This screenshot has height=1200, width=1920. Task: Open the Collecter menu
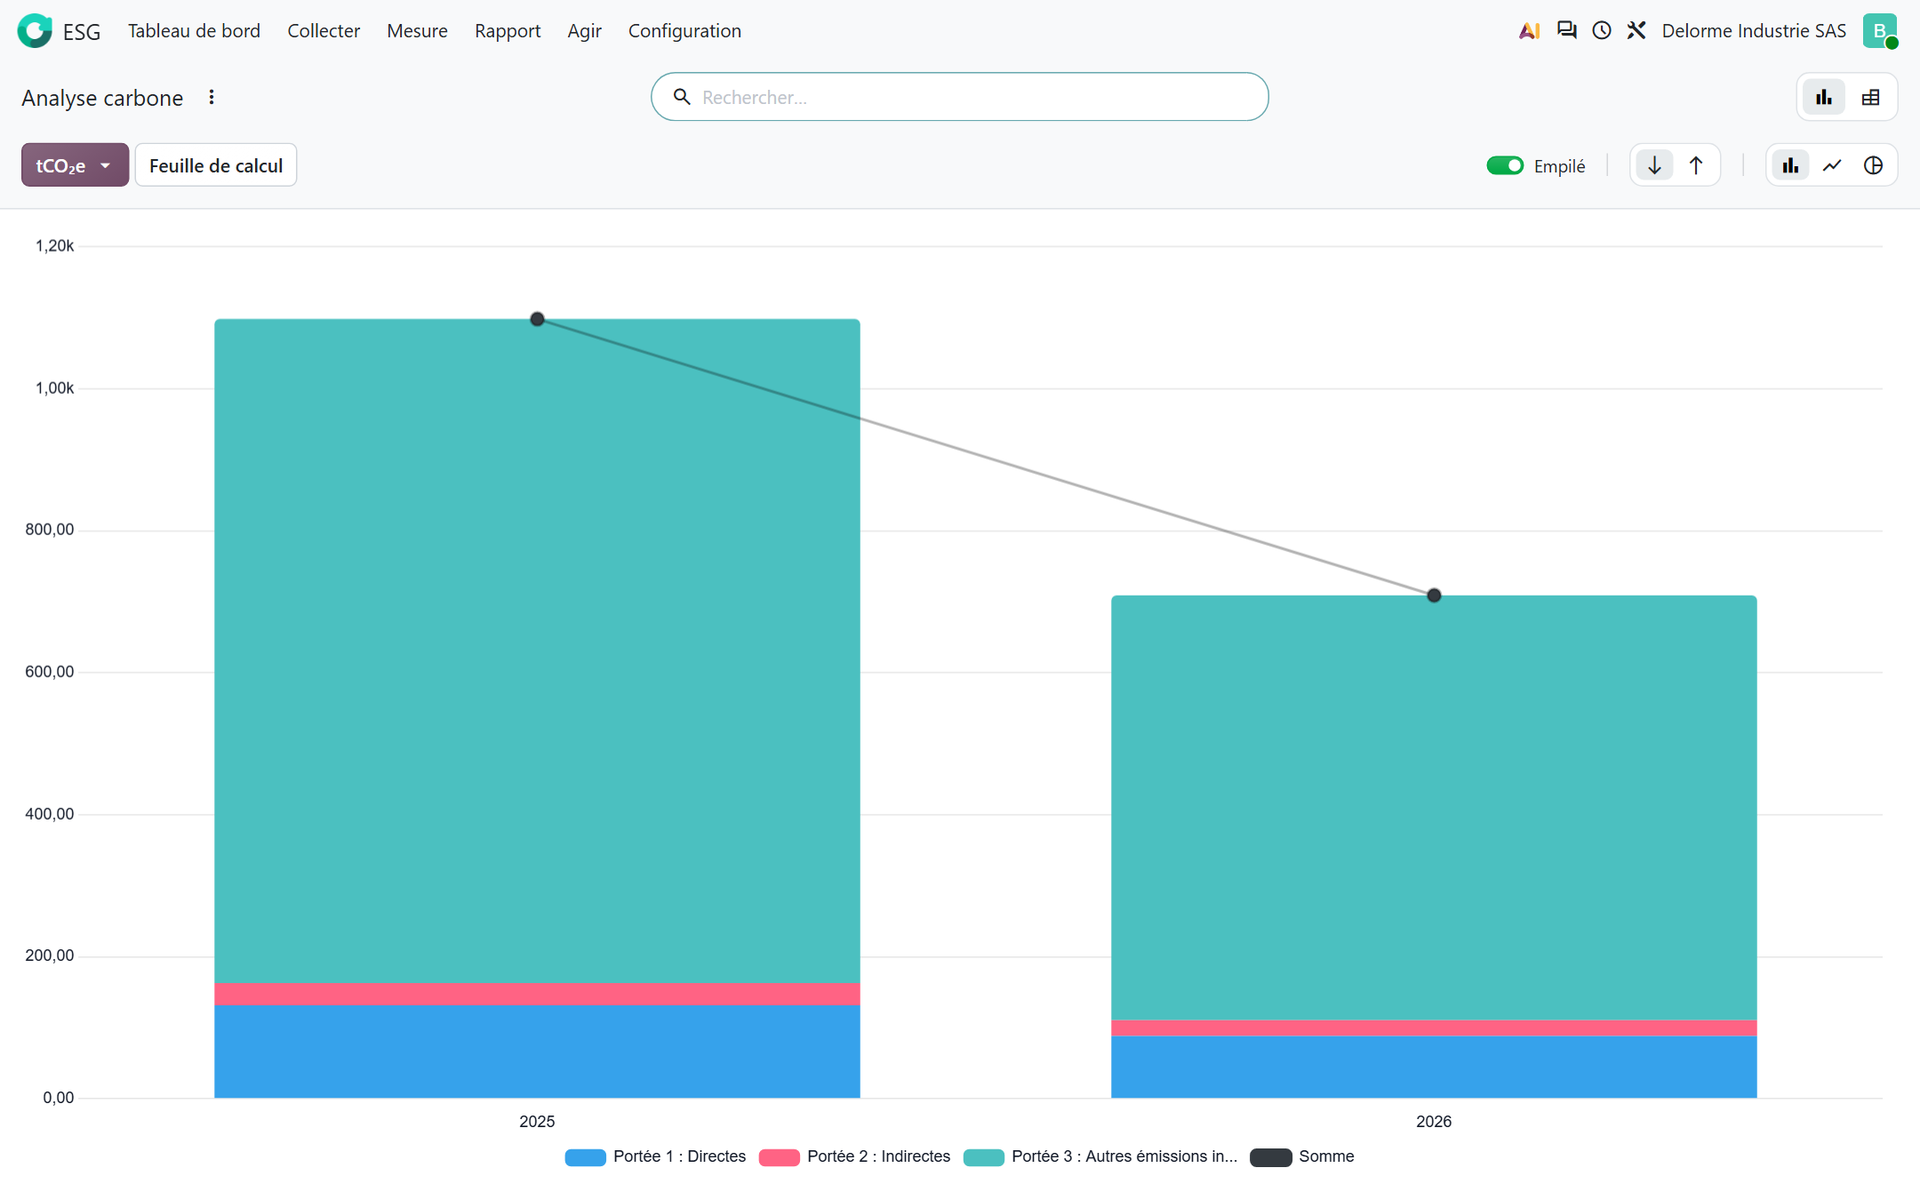click(323, 31)
